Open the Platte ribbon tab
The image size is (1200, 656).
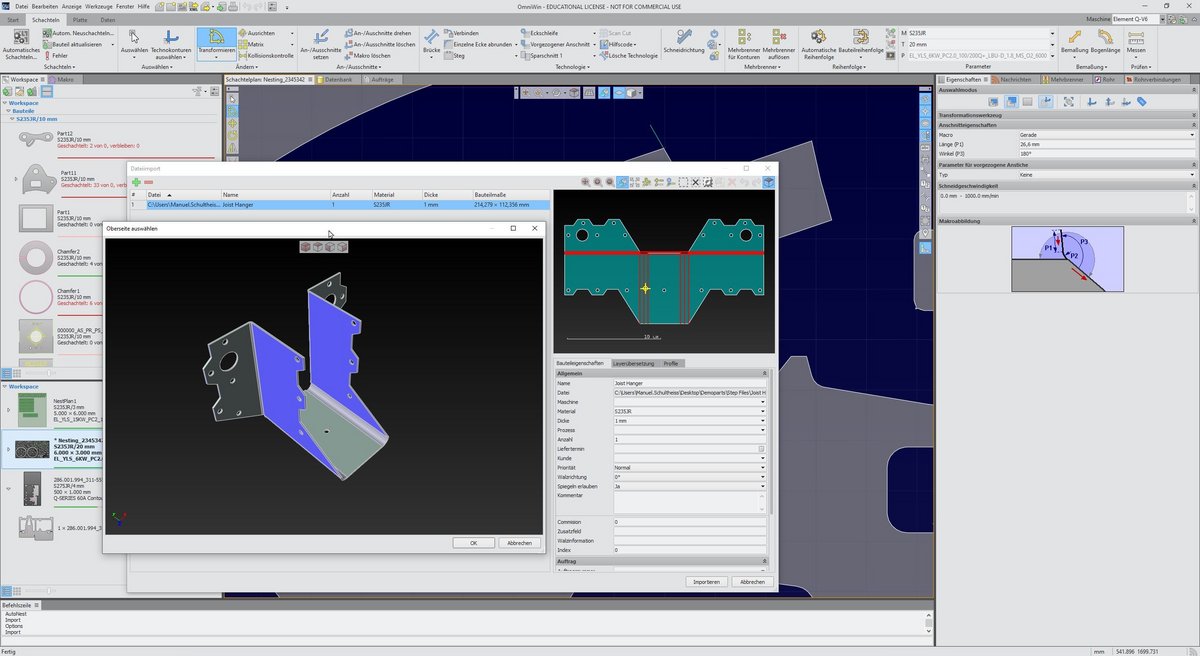point(79,19)
